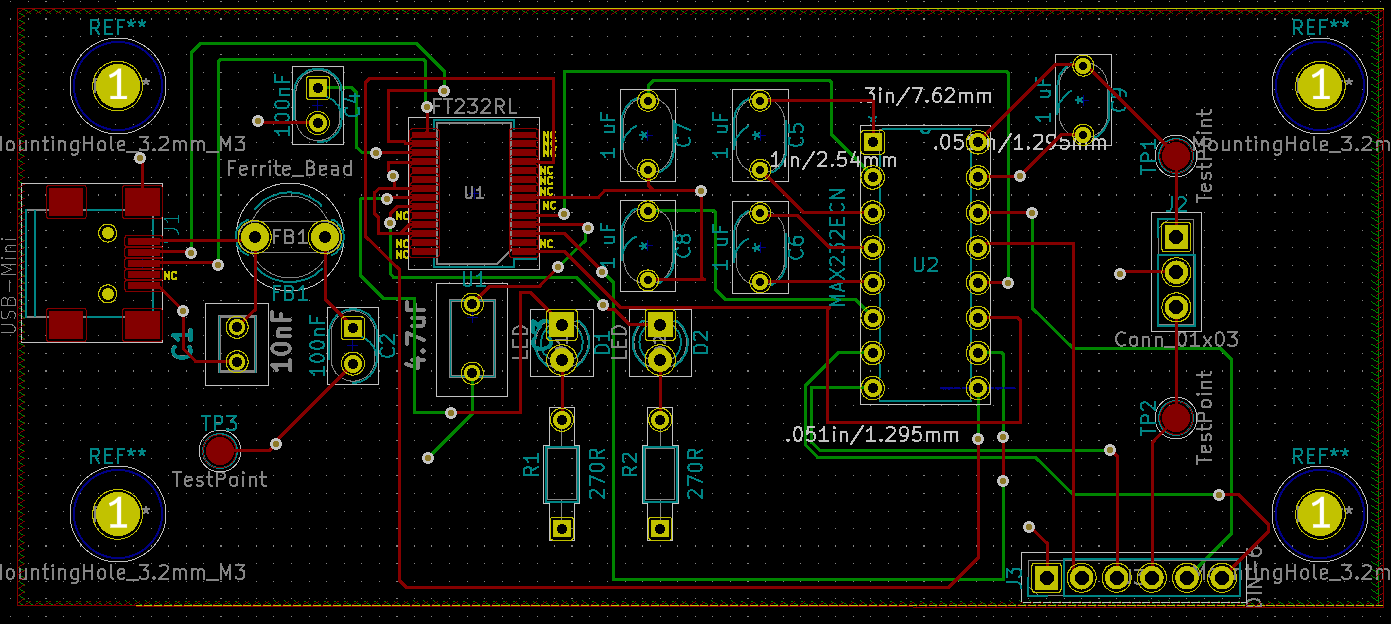Select the round pad of capacitor C4
This screenshot has height=624, width=1391.
point(318,123)
